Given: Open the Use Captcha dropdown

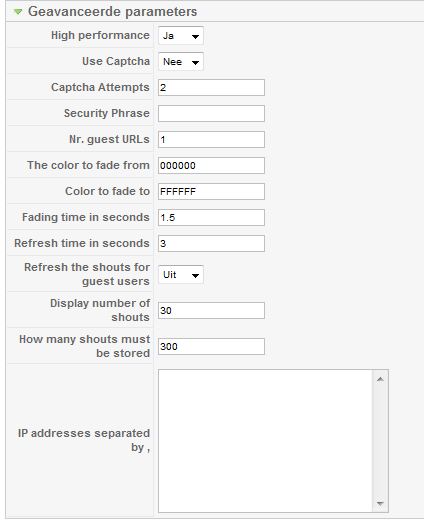Looking at the screenshot, I should point(181,62).
